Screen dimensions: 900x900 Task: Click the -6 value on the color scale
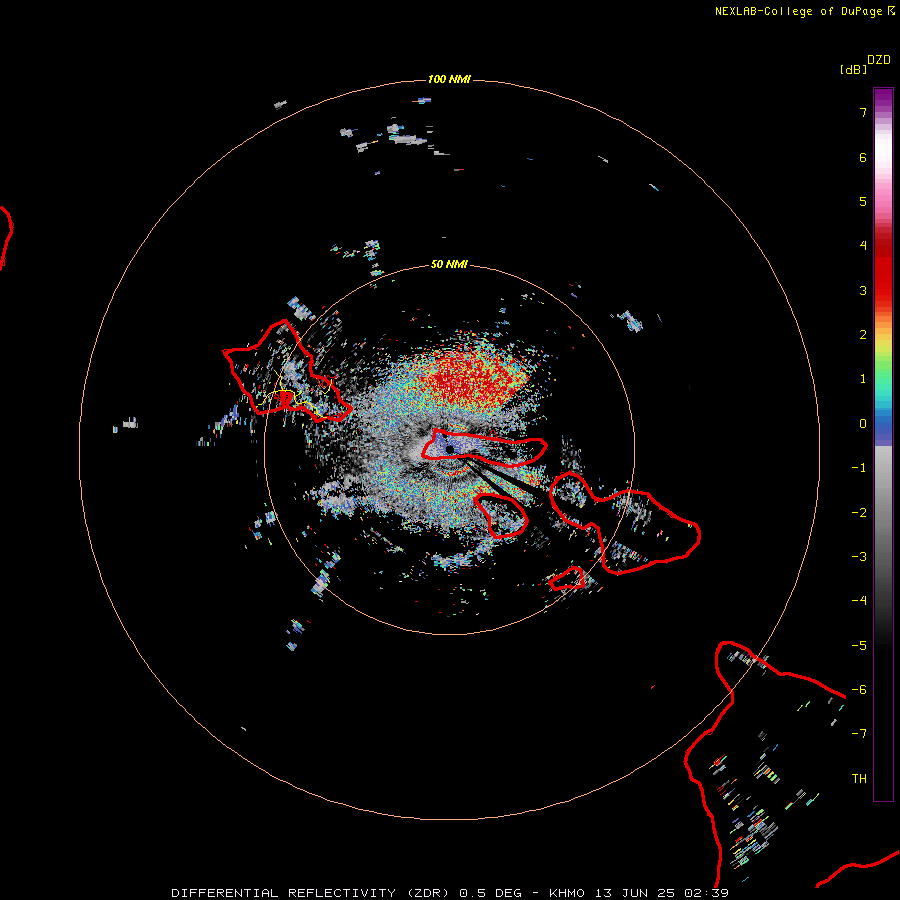(859, 690)
